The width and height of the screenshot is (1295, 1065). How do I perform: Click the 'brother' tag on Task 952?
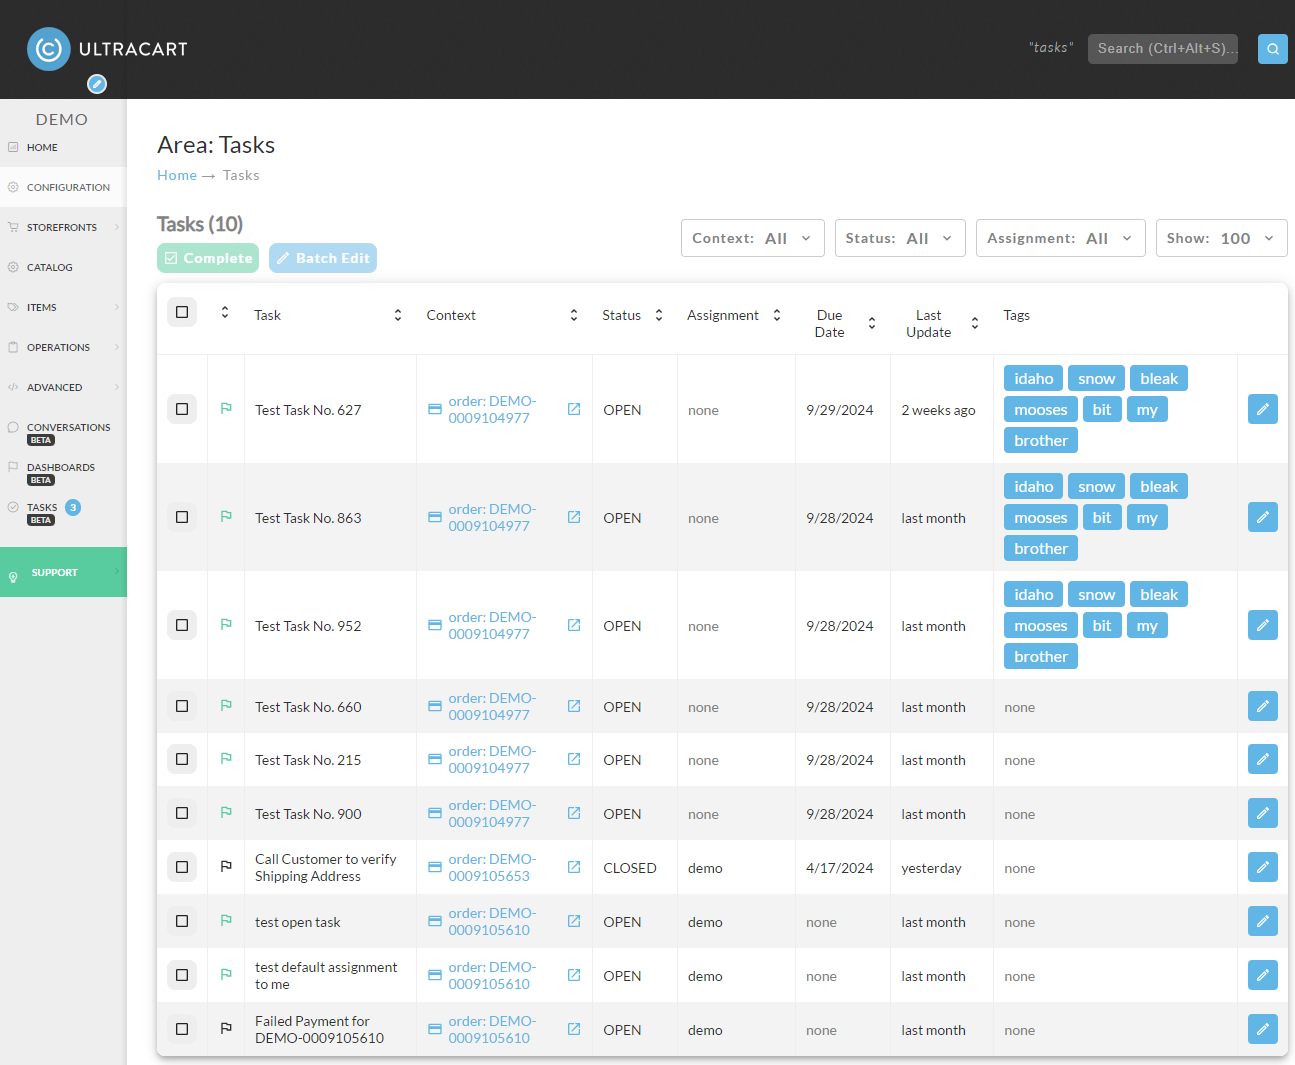(x=1040, y=656)
